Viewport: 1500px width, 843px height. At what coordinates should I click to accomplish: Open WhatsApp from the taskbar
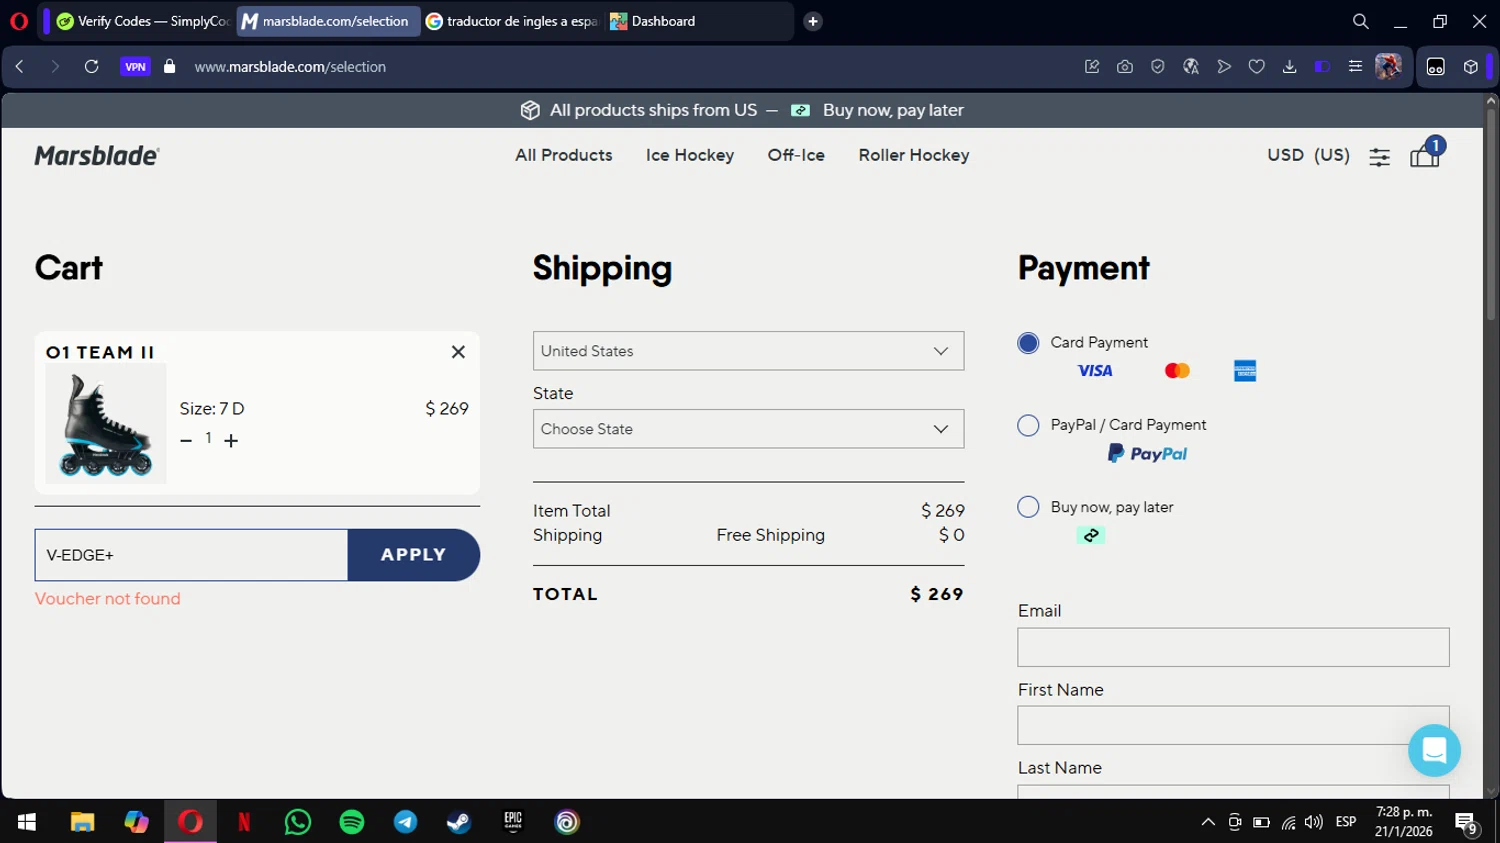click(x=298, y=822)
